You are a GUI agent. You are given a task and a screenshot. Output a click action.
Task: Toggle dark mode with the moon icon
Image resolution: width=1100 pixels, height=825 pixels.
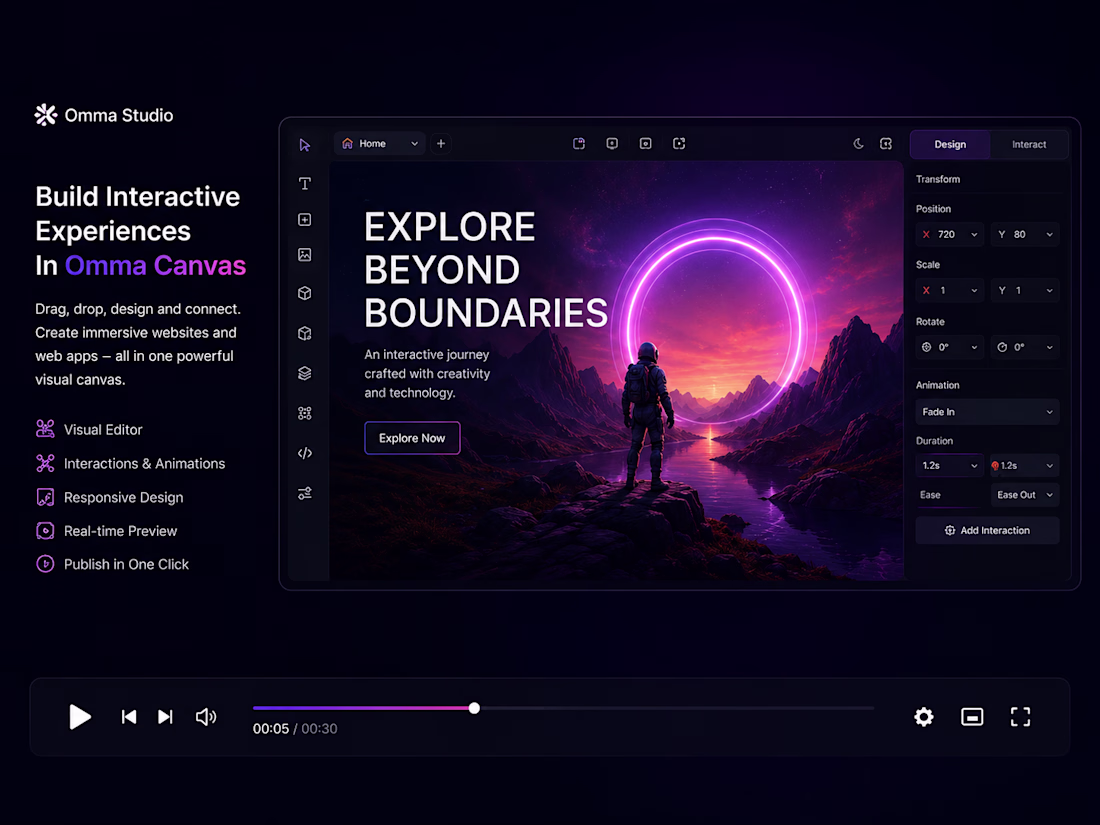click(x=858, y=143)
